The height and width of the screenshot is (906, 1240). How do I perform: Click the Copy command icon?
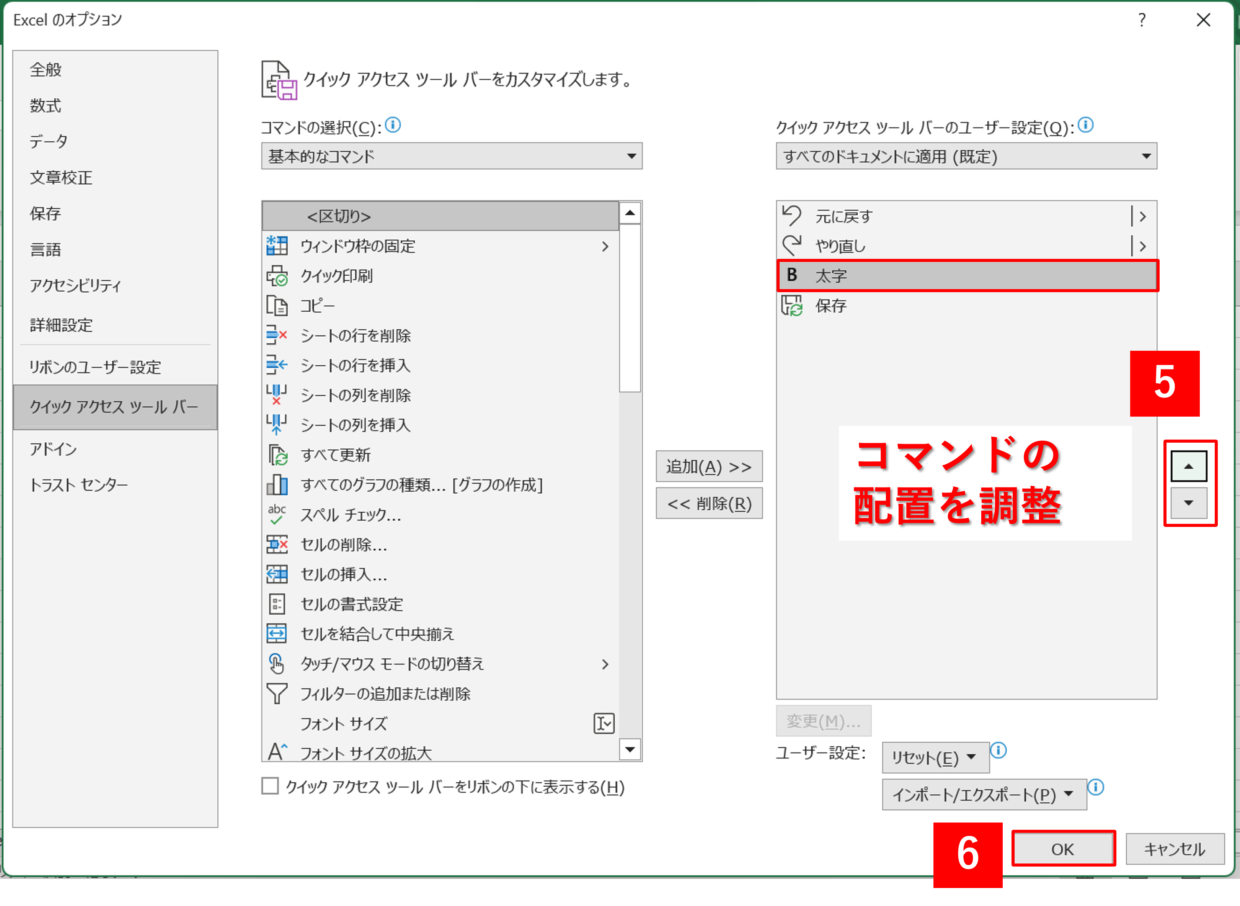277,306
